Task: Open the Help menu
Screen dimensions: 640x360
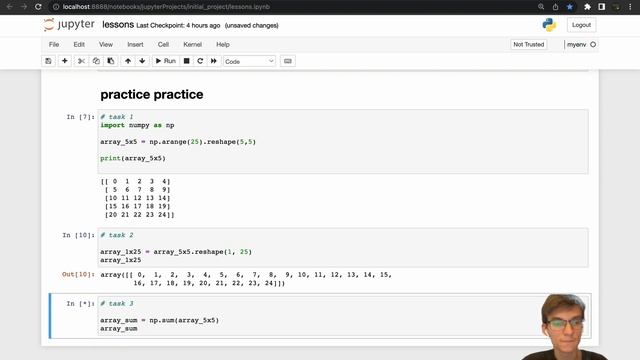Action: [223, 44]
